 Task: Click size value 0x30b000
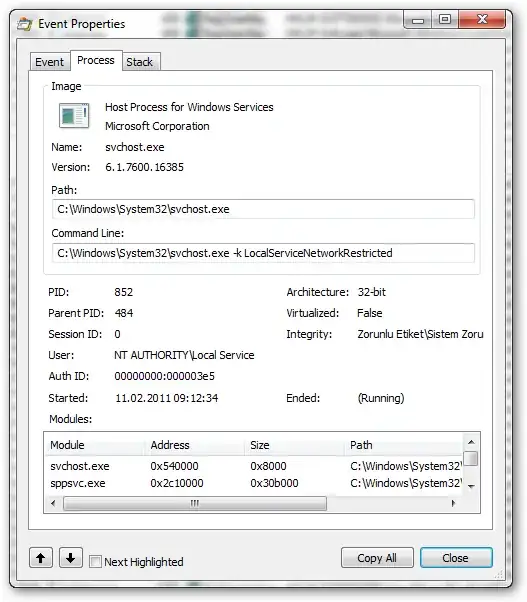[274, 483]
